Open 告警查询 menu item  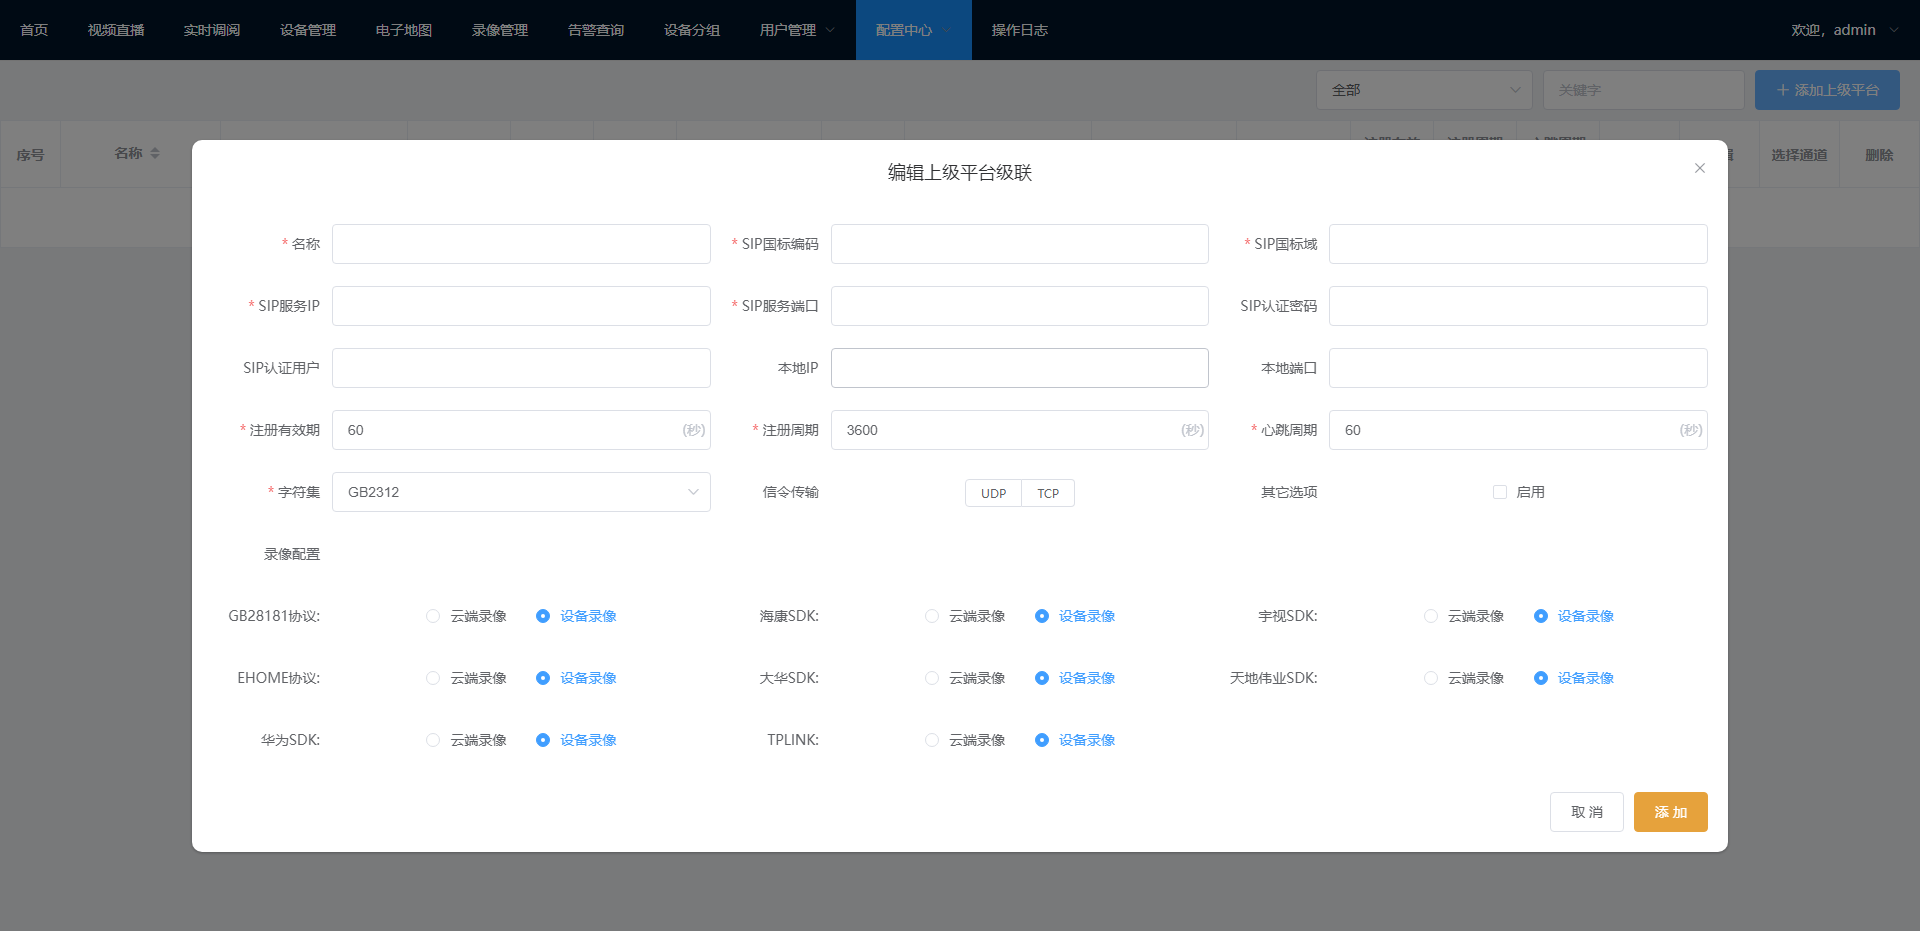(x=596, y=30)
